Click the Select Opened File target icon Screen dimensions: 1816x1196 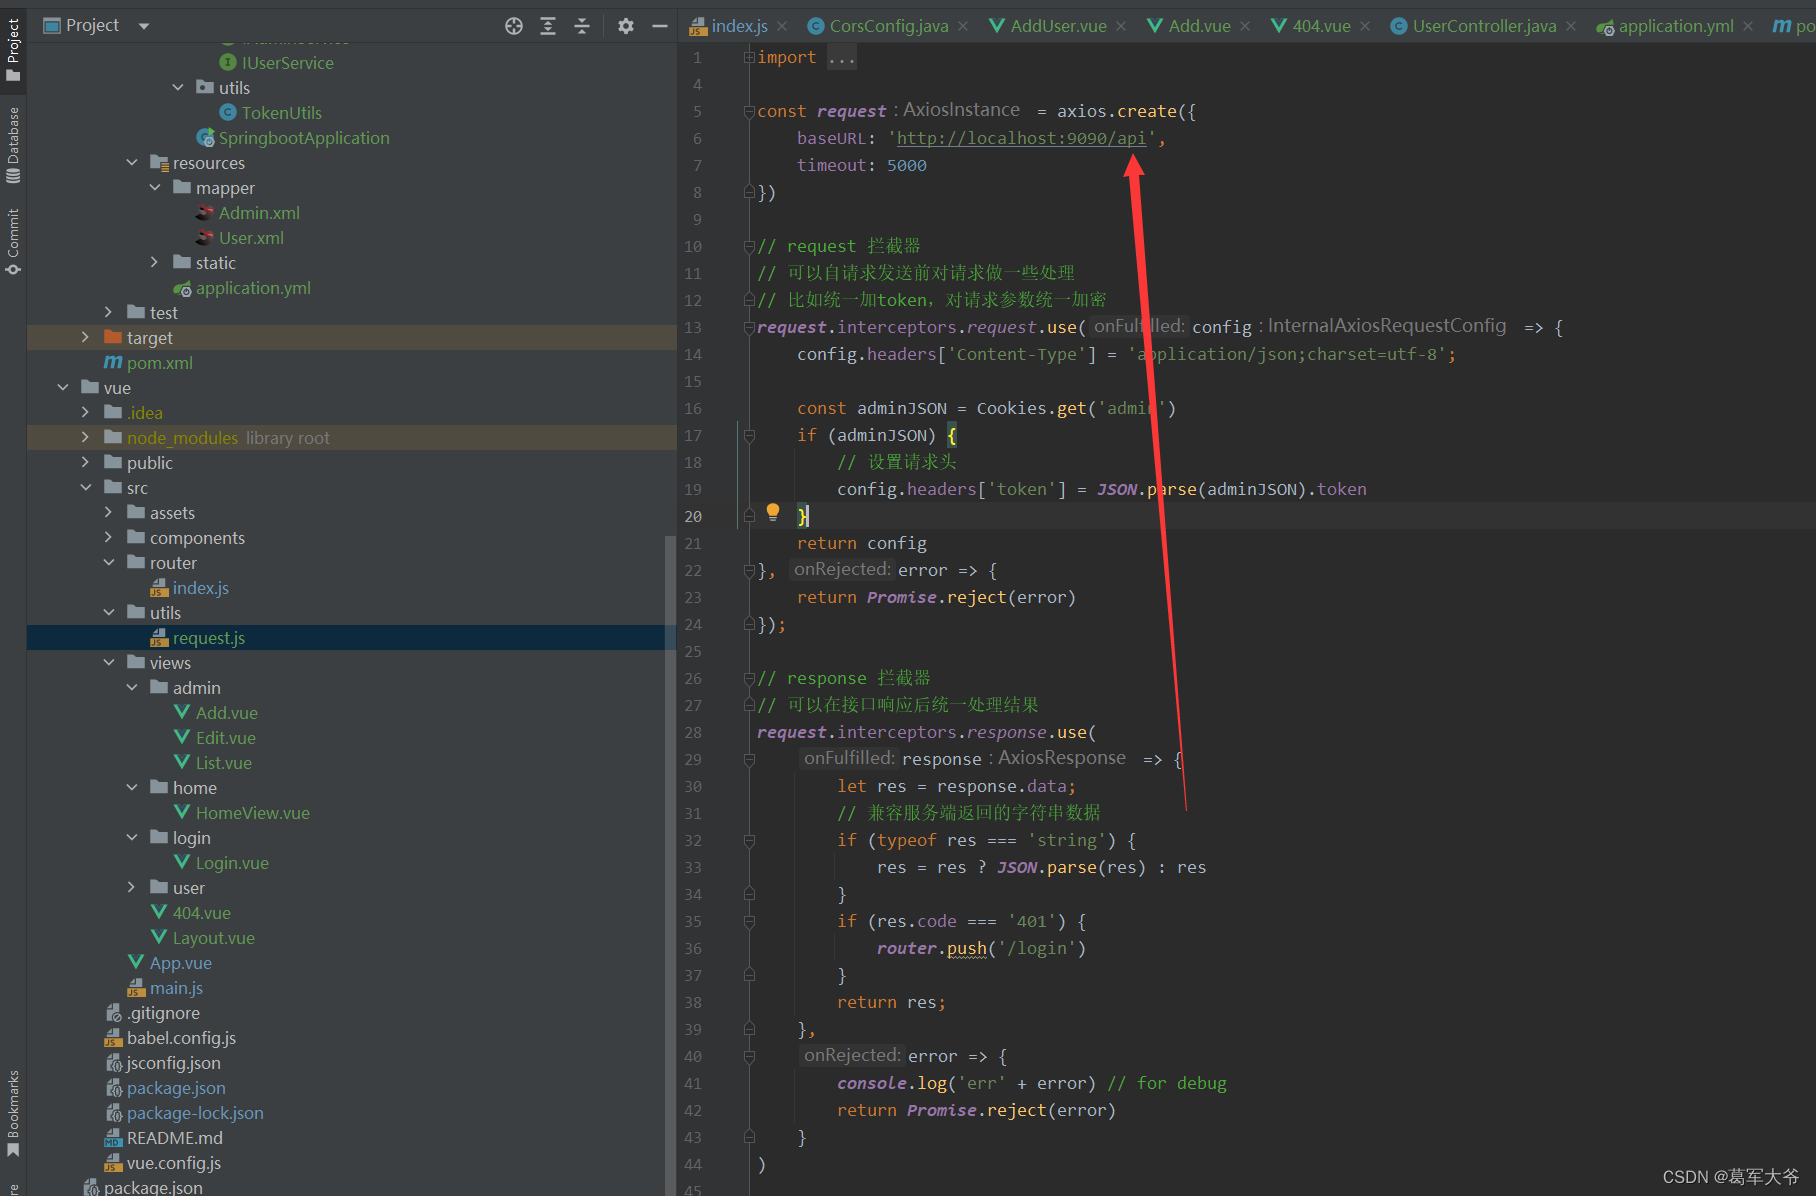click(x=514, y=26)
